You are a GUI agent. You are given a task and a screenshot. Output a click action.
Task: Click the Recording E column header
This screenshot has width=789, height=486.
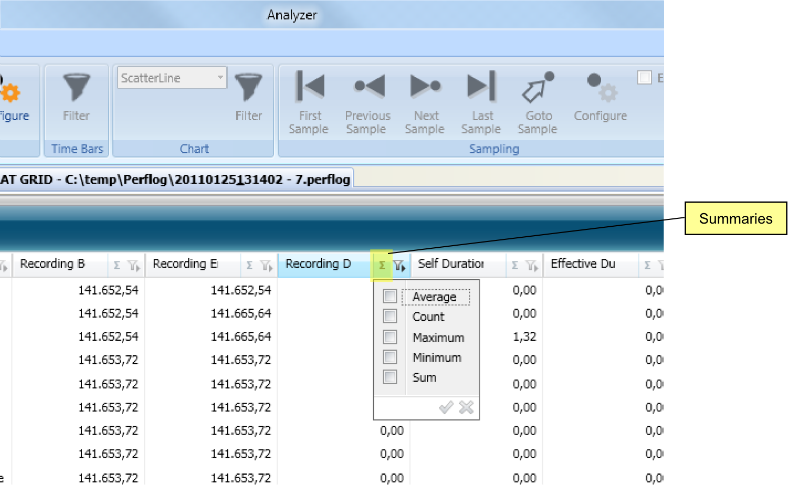click(185, 264)
